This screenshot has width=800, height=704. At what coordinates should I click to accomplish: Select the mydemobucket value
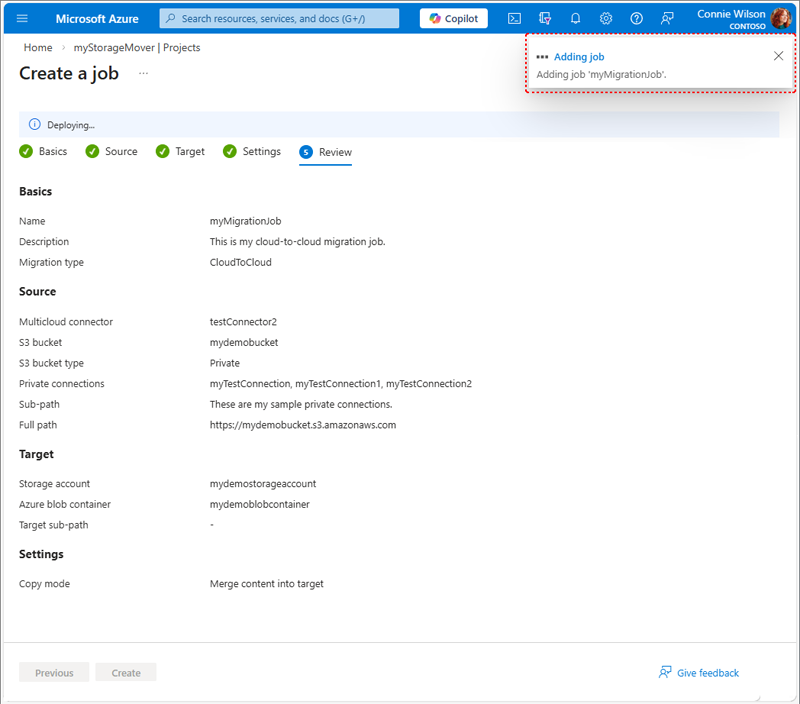pos(244,342)
